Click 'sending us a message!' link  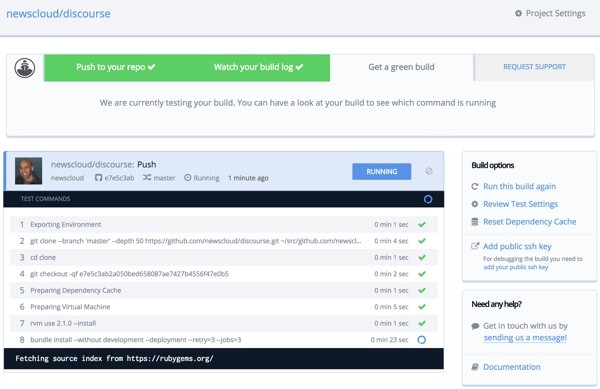(x=525, y=338)
